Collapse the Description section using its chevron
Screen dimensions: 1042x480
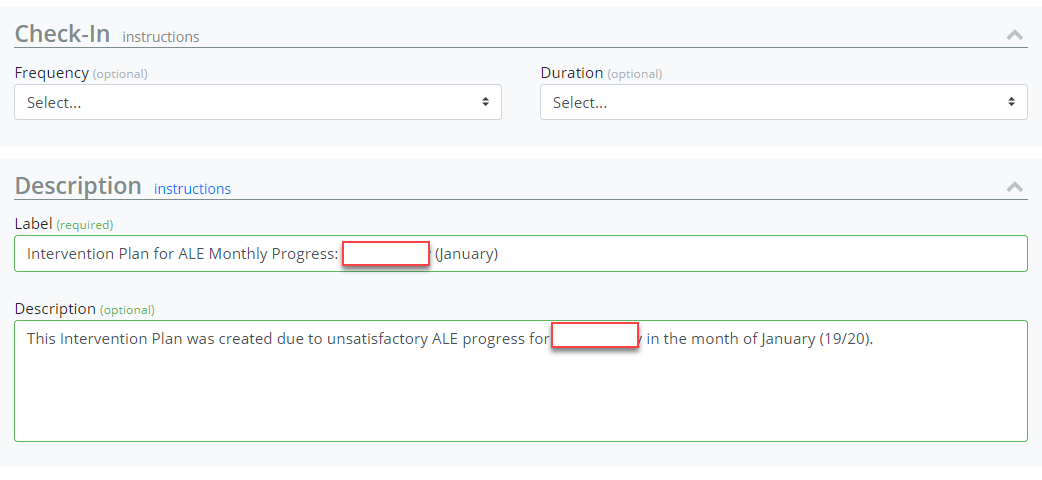click(1014, 187)
